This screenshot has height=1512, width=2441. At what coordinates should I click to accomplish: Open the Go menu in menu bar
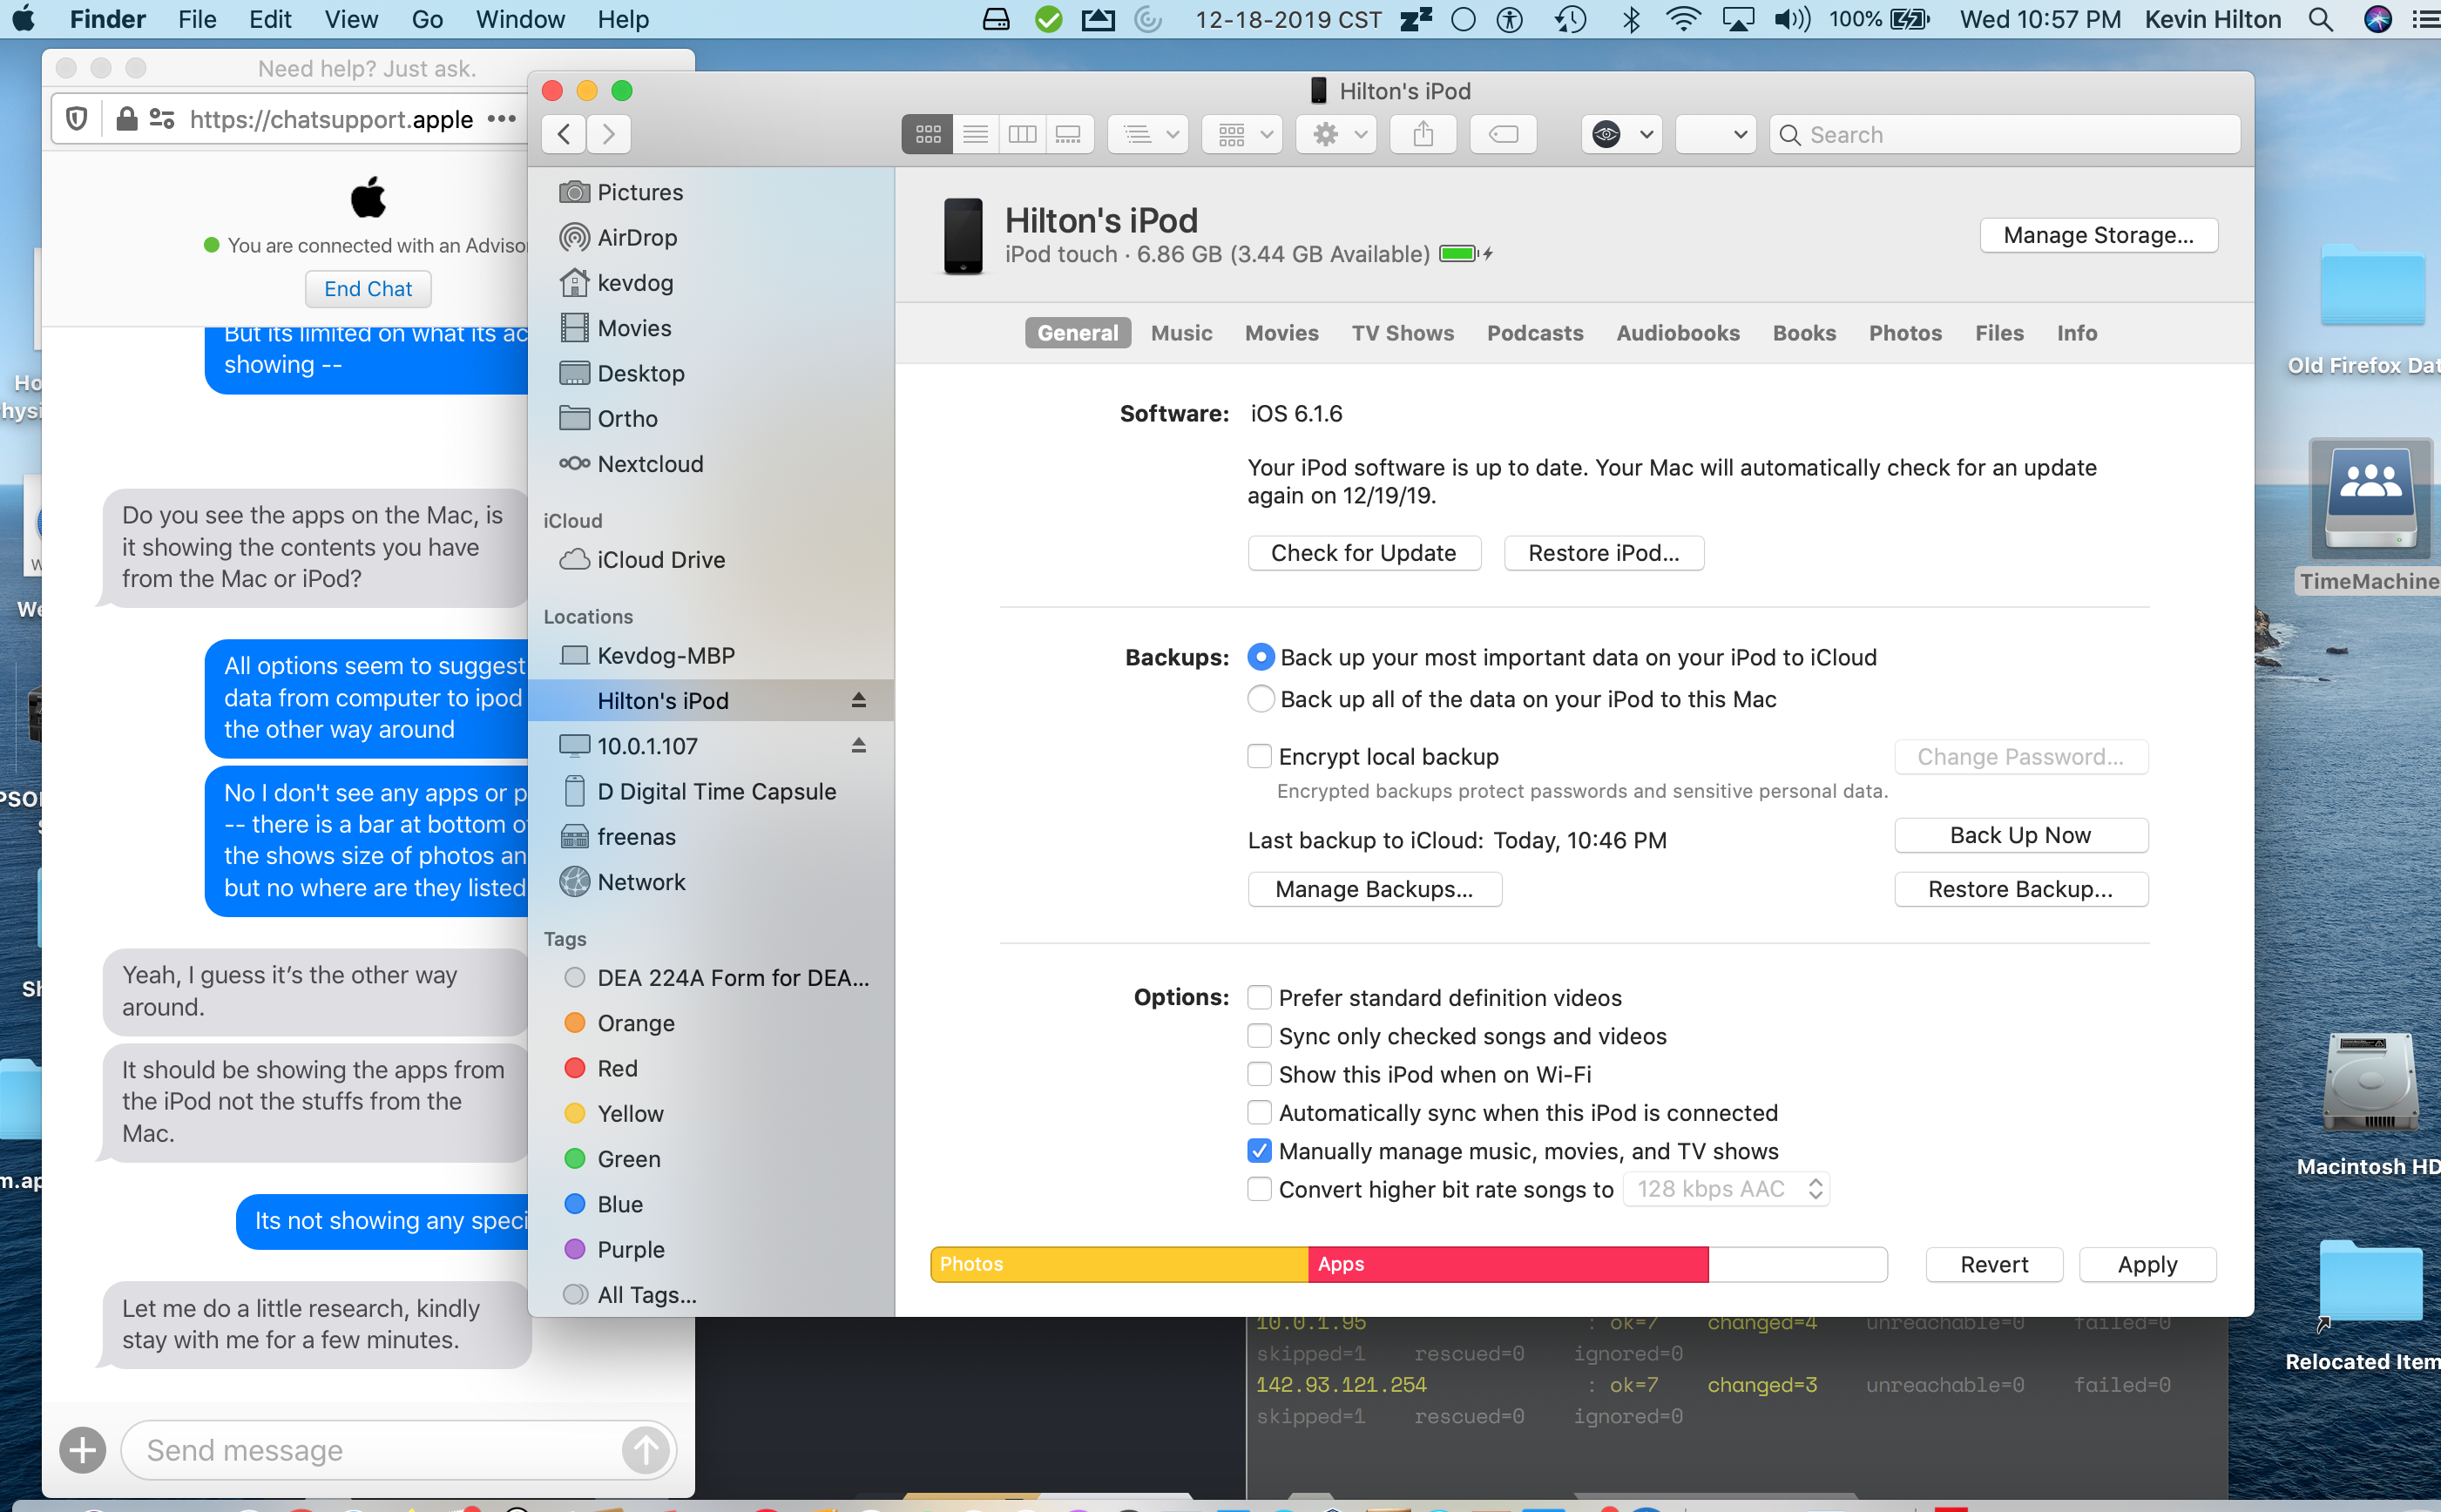coord(426,19)
